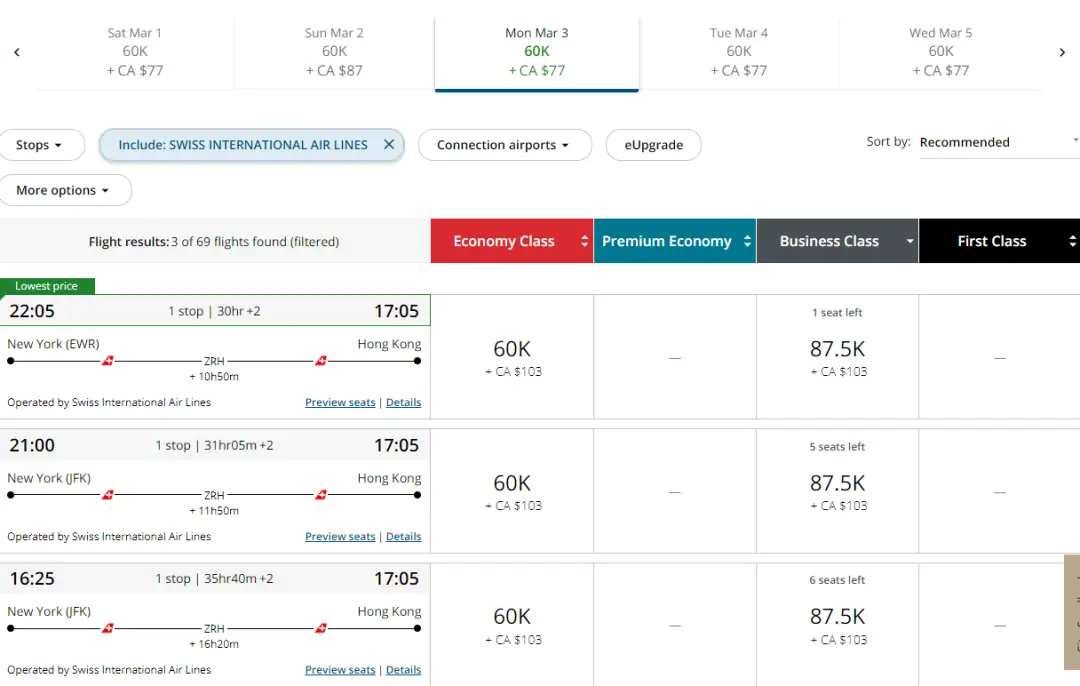
Task: Open Details for 22:05 EWR flight
Action: (x=403, y=402)
